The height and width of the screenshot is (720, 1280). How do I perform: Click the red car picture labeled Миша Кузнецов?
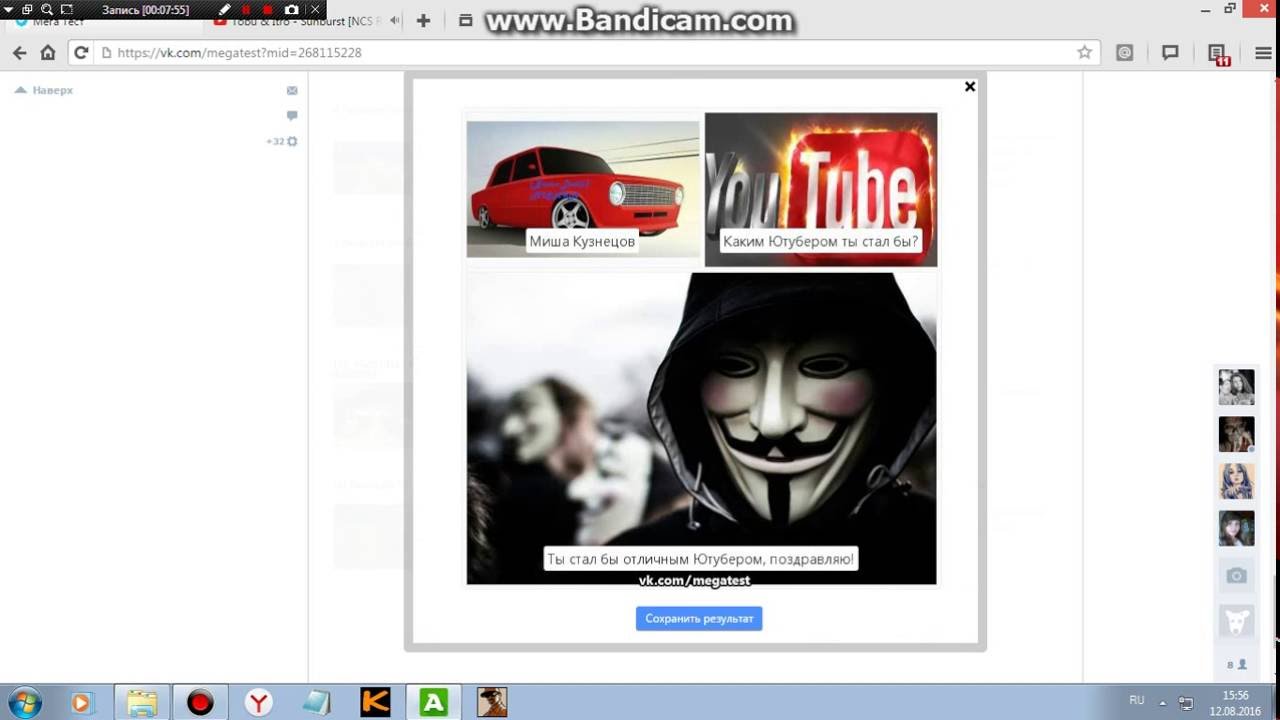[x=583, y=189]
